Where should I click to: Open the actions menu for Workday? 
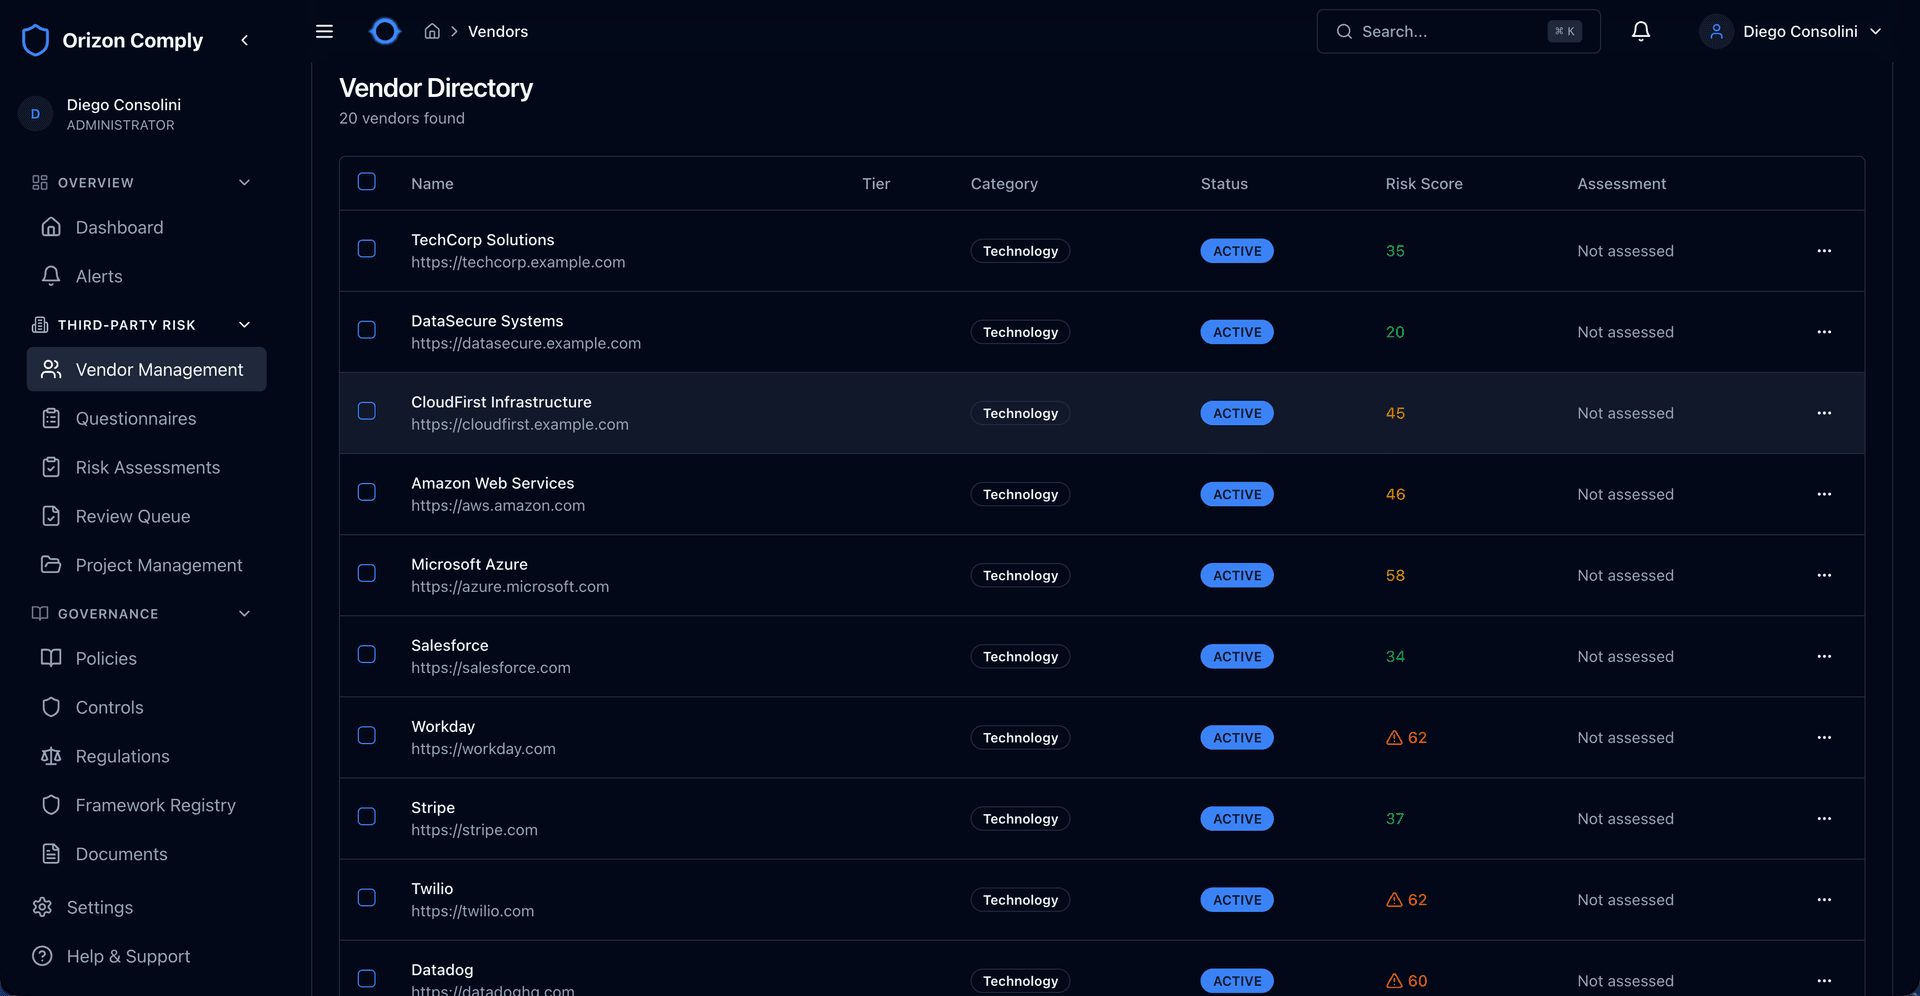(x=1825, y=737)
